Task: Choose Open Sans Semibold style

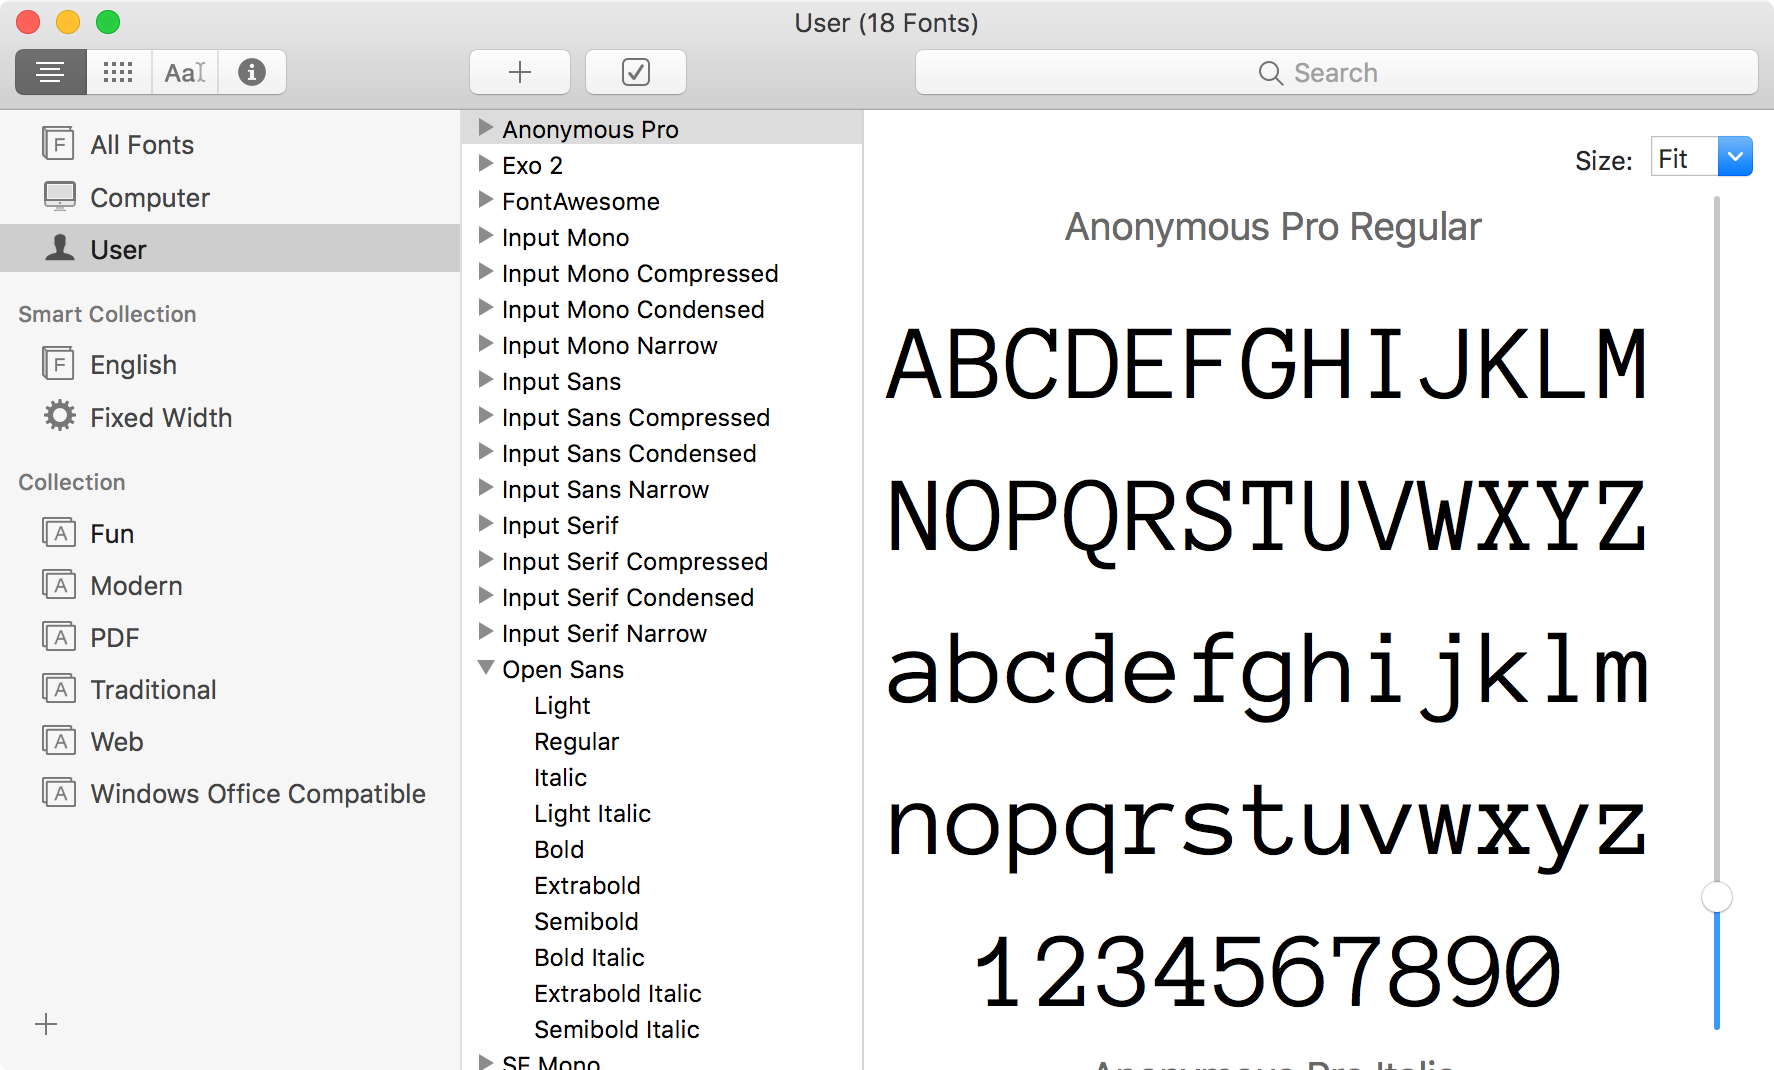Action: pyautogui.click(x=586, y=922)
